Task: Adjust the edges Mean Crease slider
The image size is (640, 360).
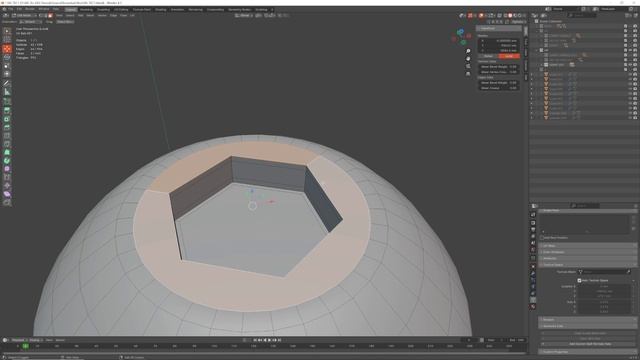Action: coord(499,88)
